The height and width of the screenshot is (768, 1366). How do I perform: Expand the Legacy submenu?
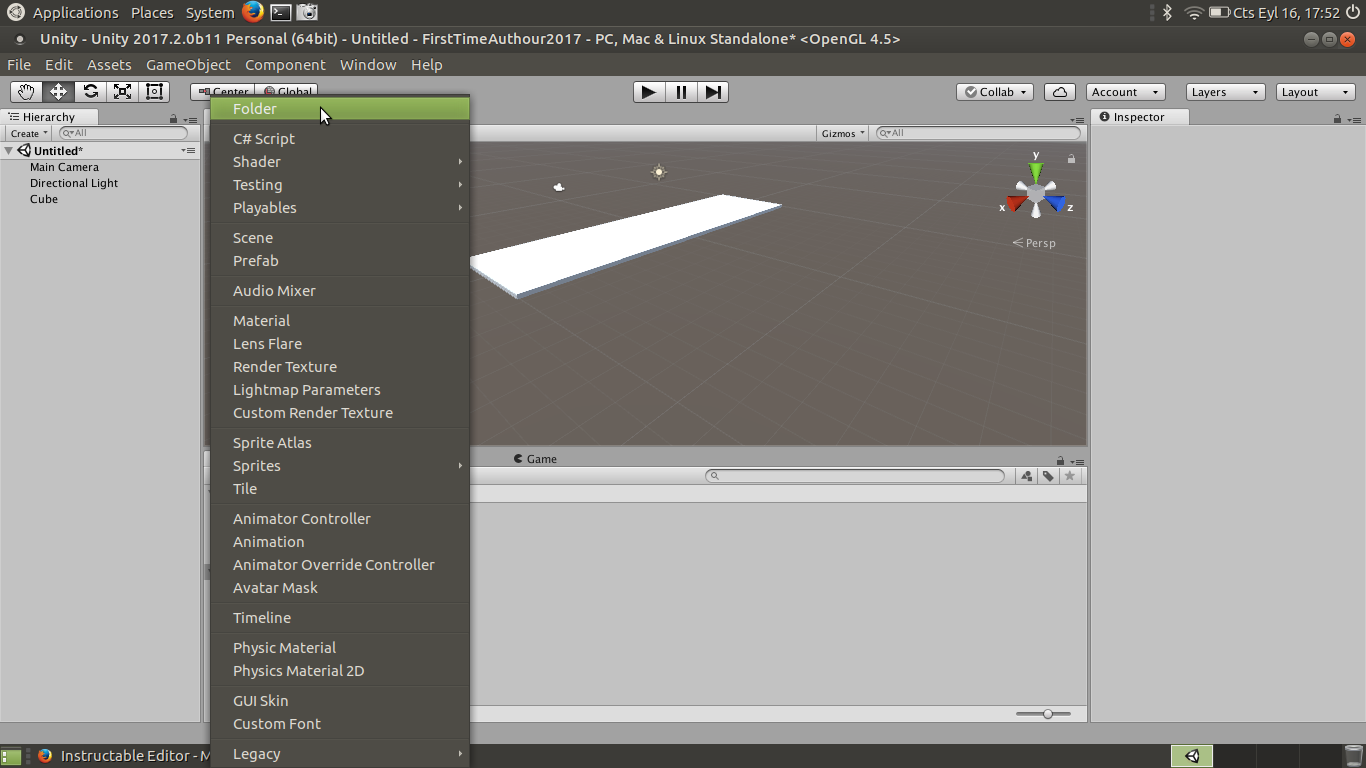(340, 754)
